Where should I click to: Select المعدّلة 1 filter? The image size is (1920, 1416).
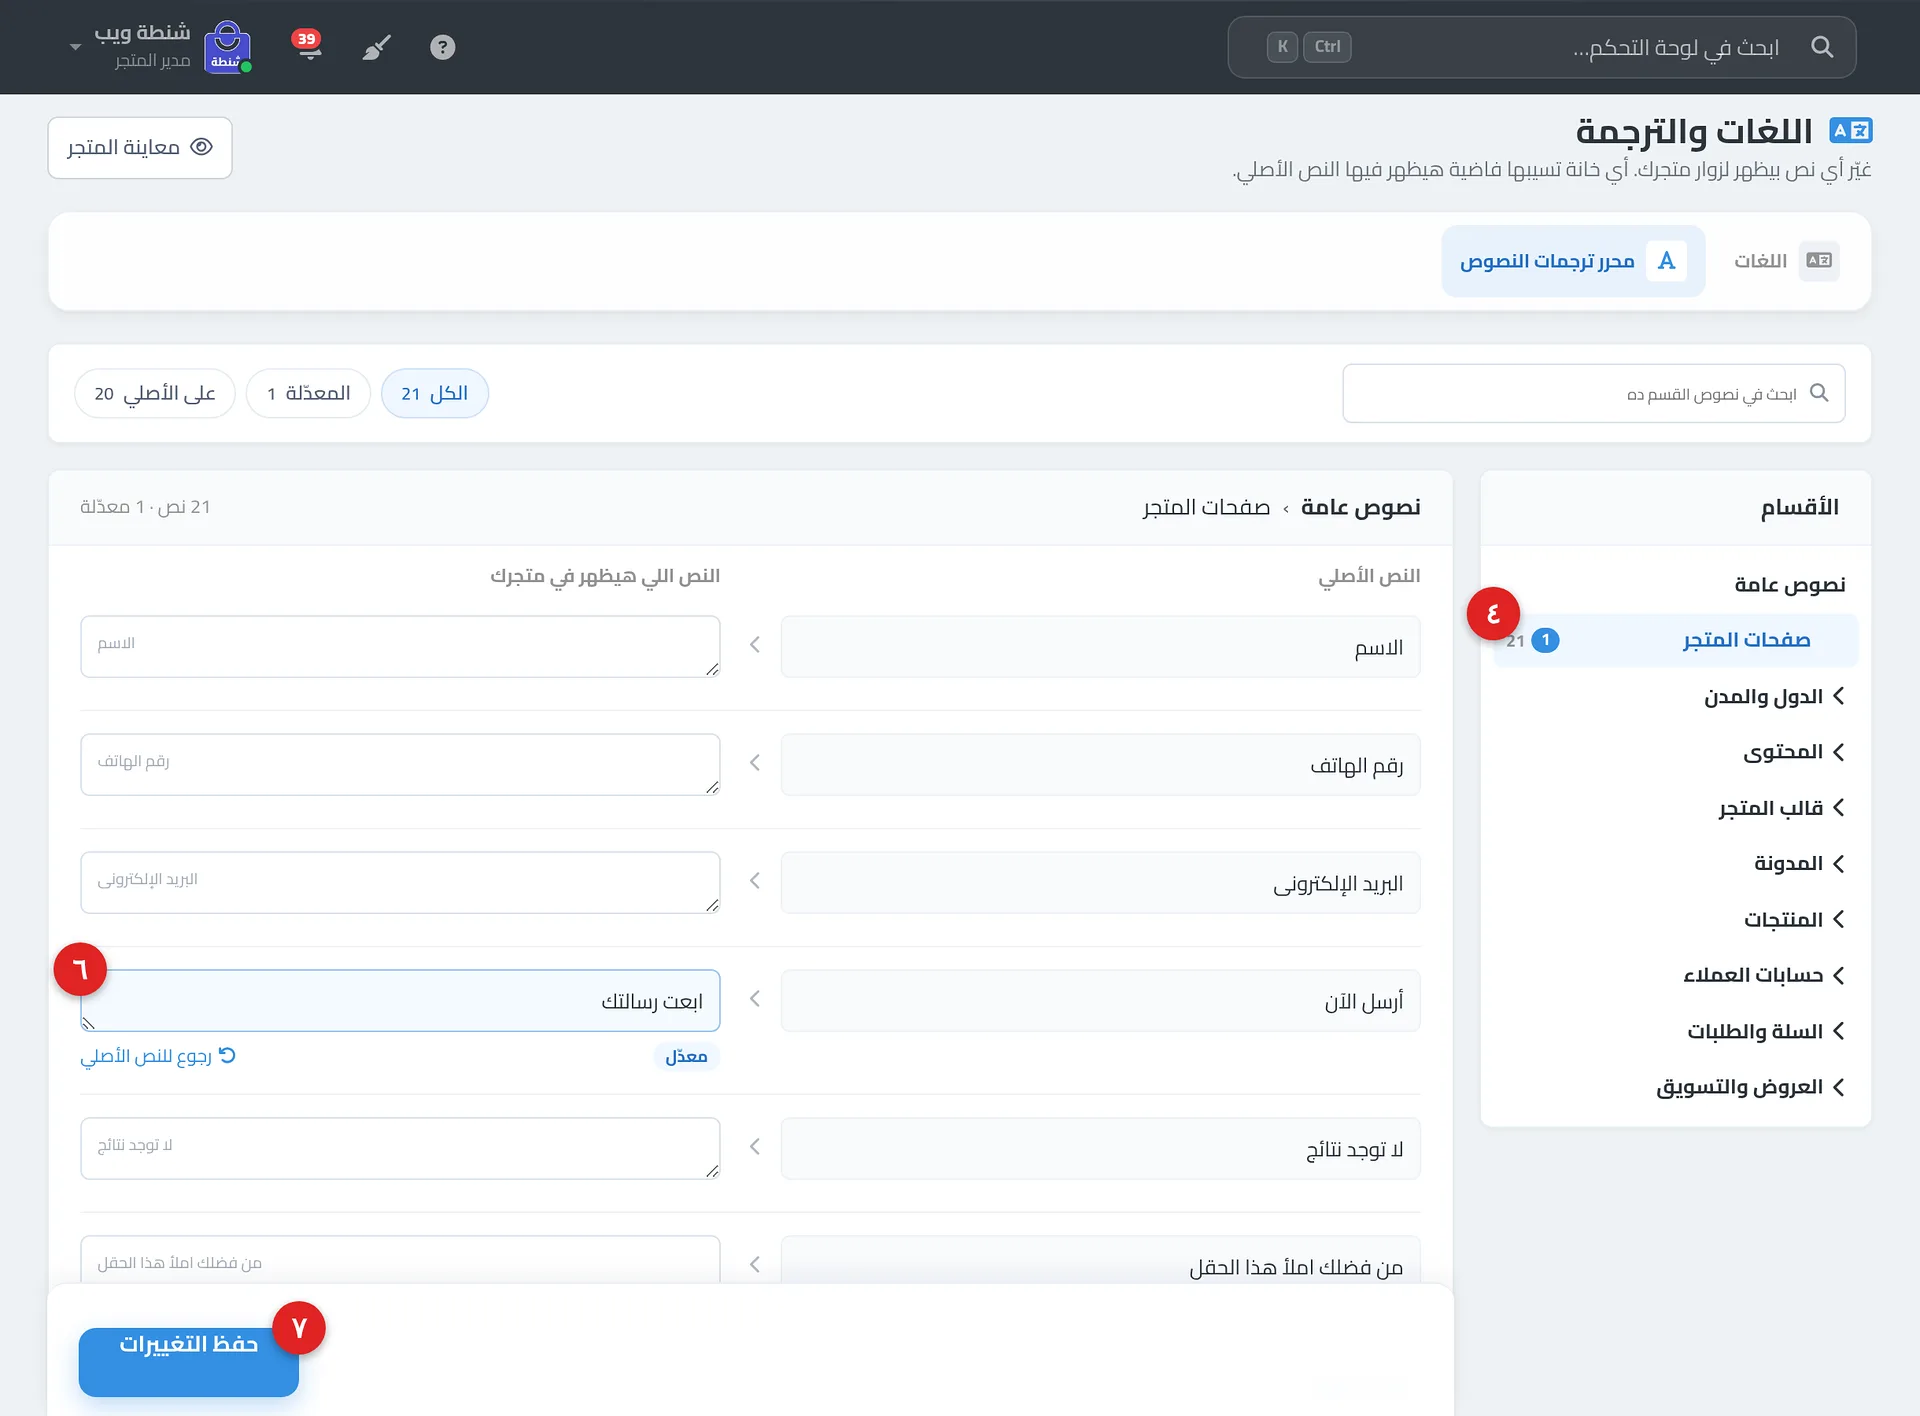(x=308, y=393)
